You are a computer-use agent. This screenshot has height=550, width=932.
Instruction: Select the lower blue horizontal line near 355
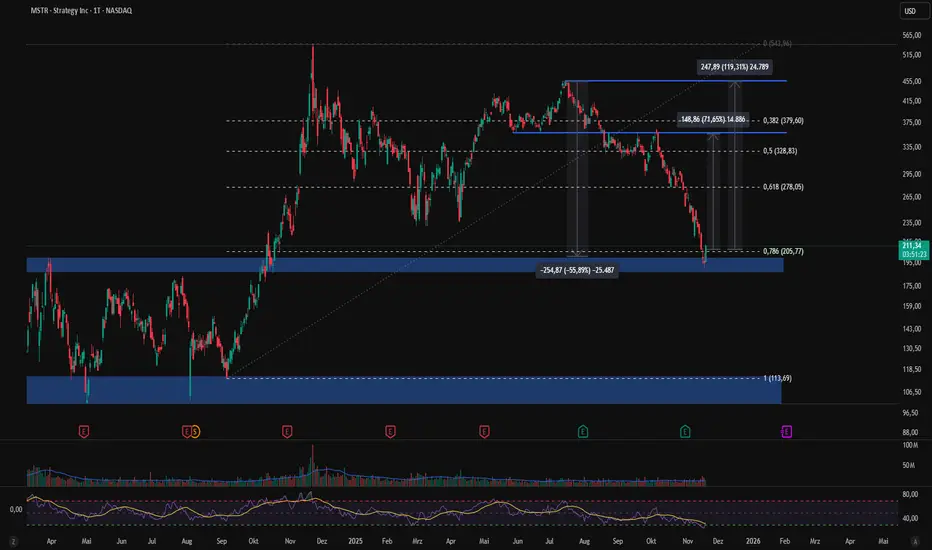coord(650,133)
